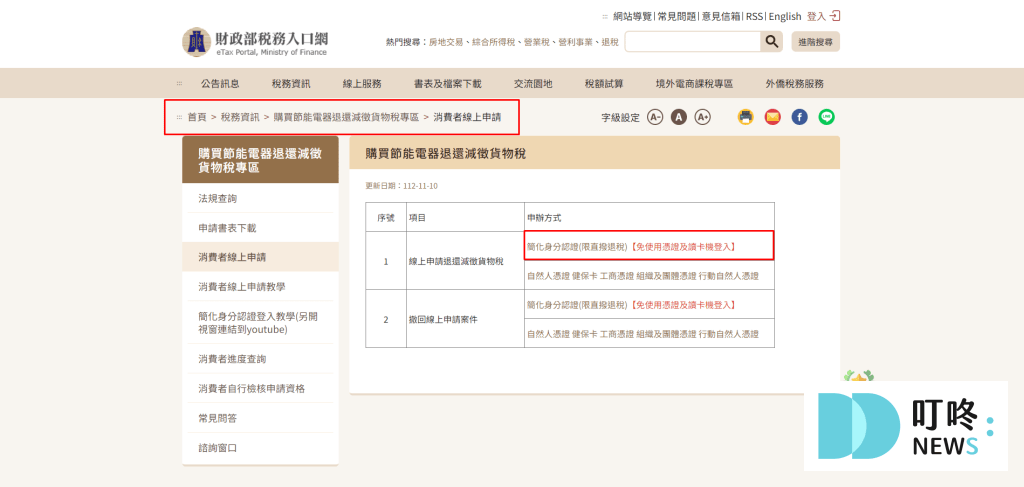Switch language to English
Viewport: 1024px width, 487px height.
click(784, 16)
